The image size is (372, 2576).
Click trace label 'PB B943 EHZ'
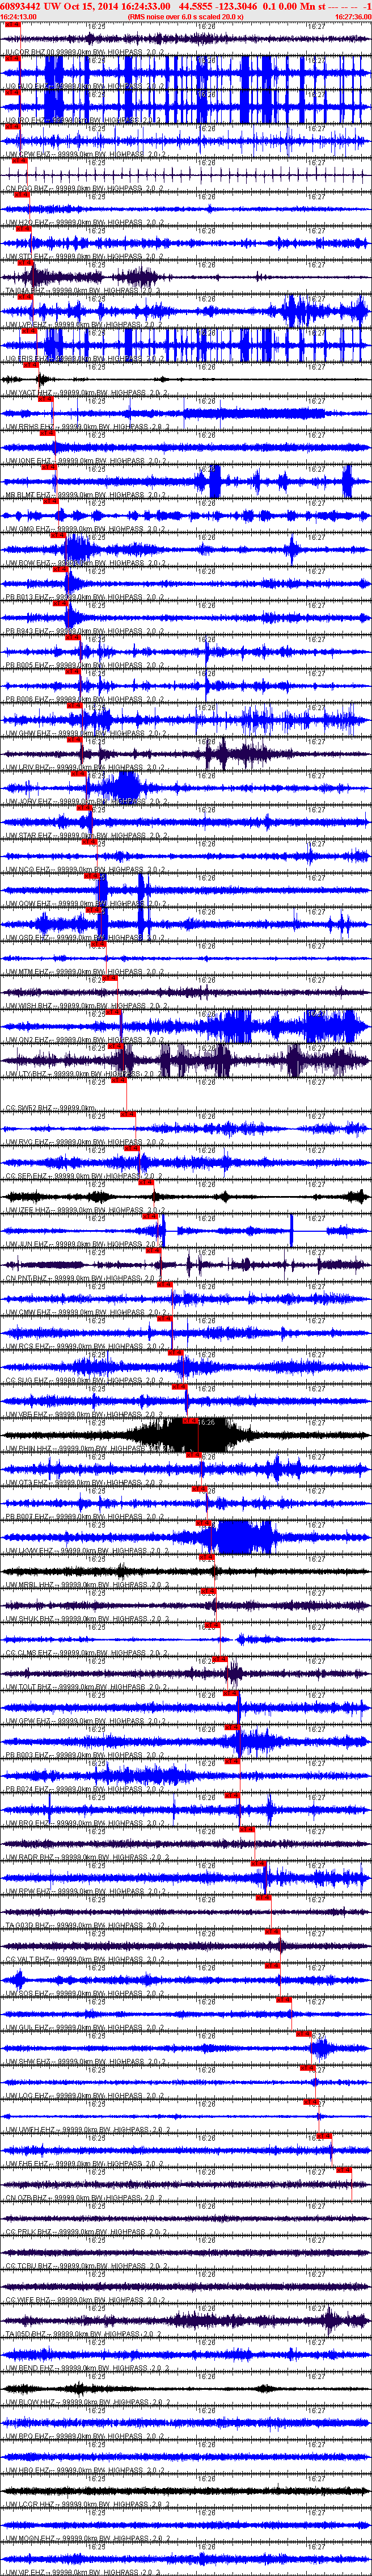pyautogui.click(x=26, y=631)
